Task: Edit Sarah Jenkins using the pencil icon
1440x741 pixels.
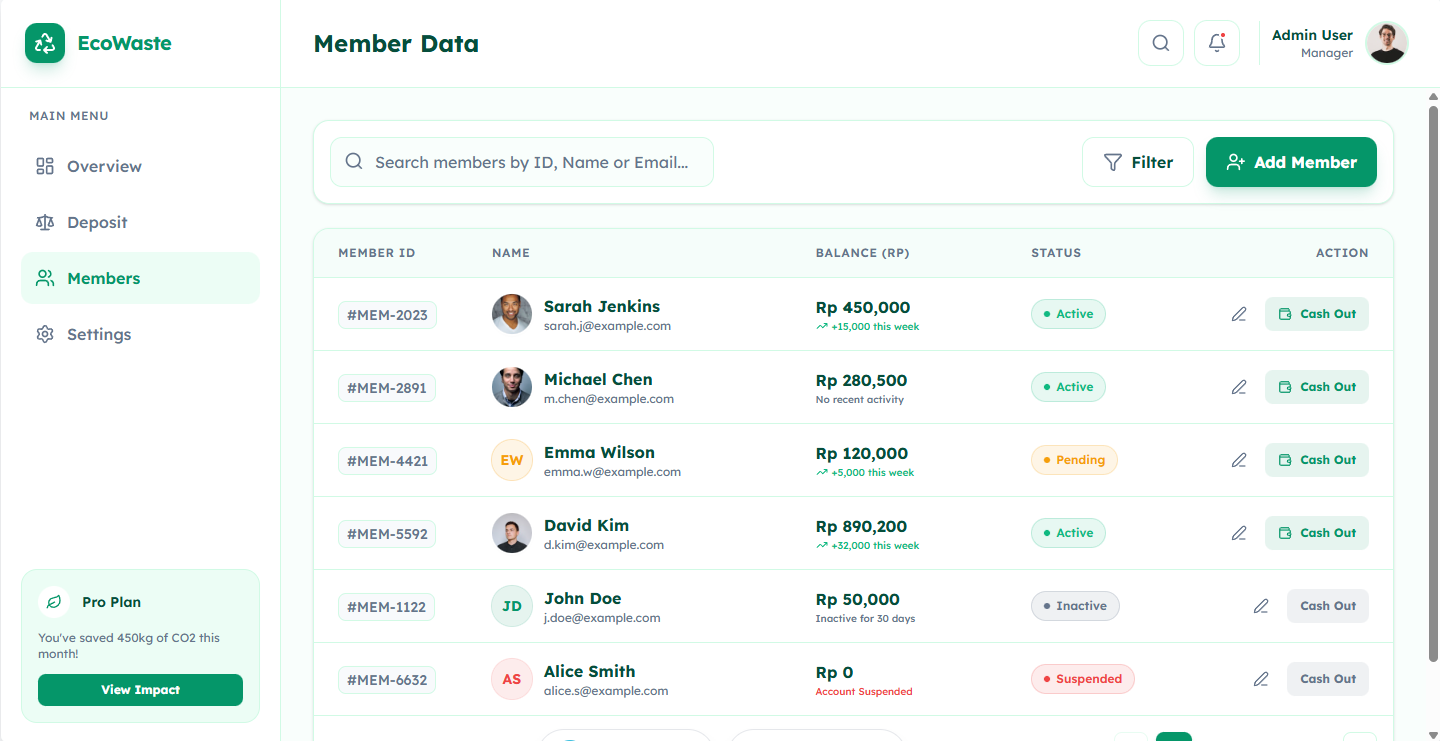Action: click(x=1239, y=314)
